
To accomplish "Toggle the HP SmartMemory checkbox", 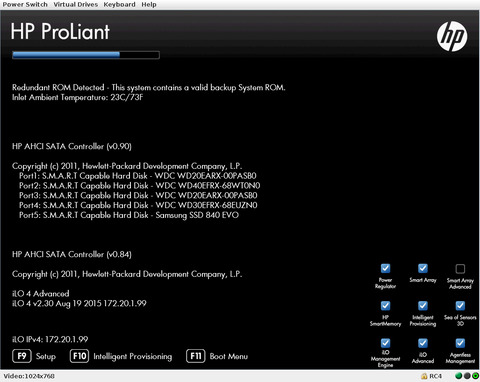I will click(x=385, y=306).
